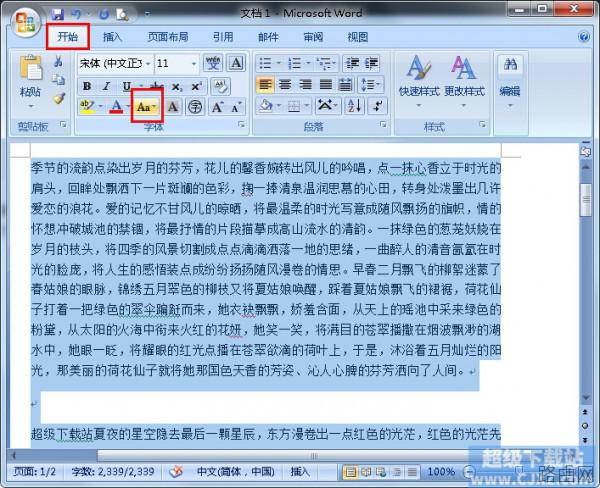The width and height of the screenshot is (600, 488).
Task: Expand quick access toolbar customization arrow
Action: coord(147,14)
